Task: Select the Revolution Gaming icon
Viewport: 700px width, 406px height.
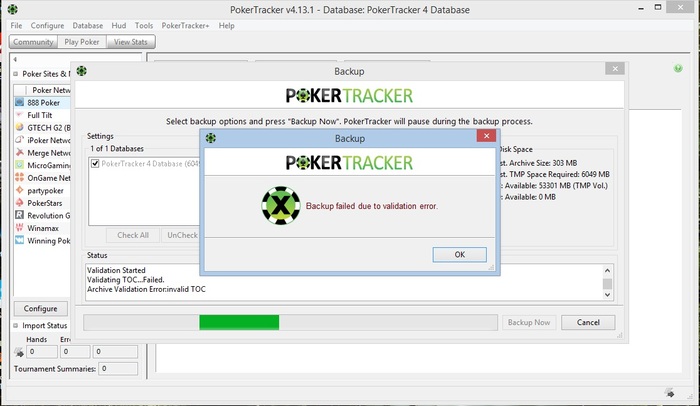Action: pos(20,215)
